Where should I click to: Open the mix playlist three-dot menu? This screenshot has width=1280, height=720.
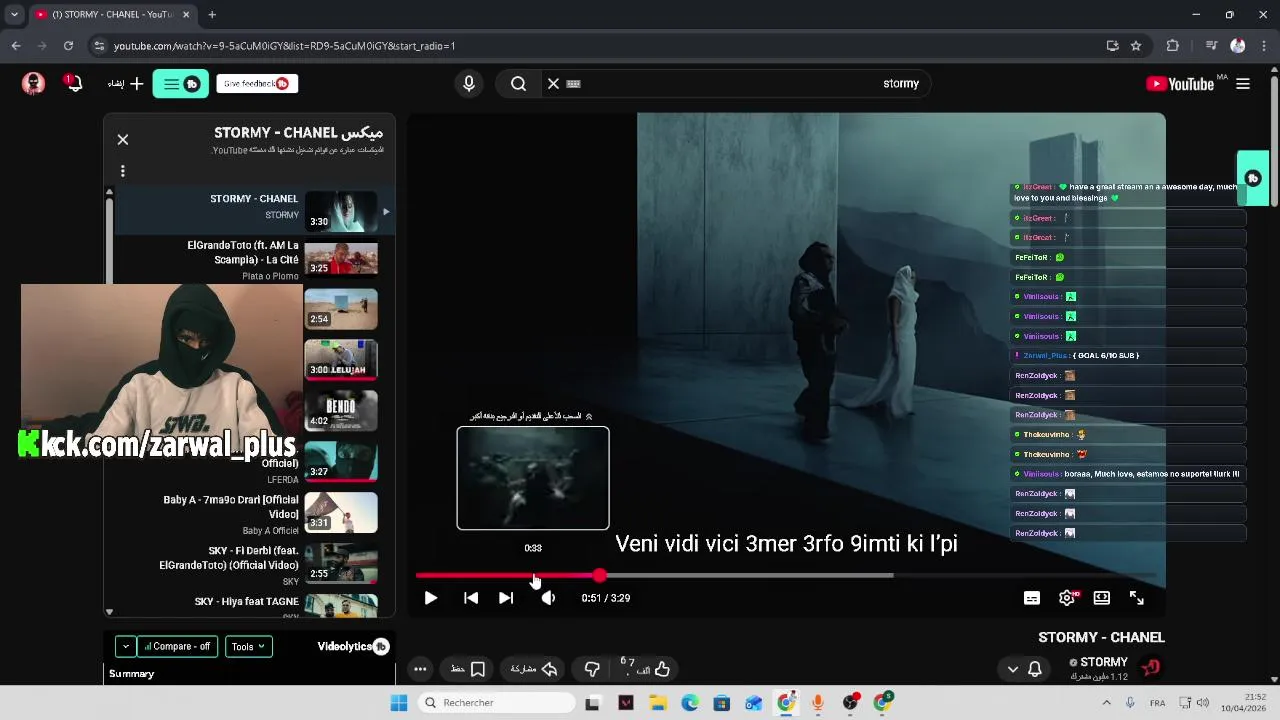coord(123,171)
